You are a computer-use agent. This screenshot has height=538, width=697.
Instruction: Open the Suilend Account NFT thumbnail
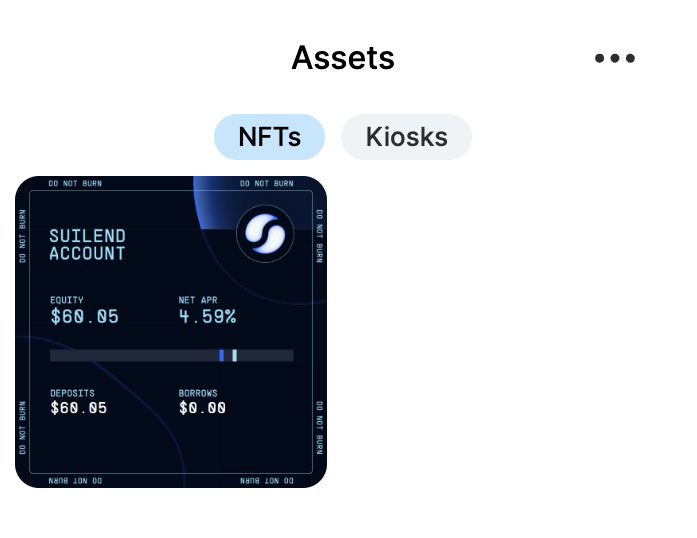(x=171, y=332)
